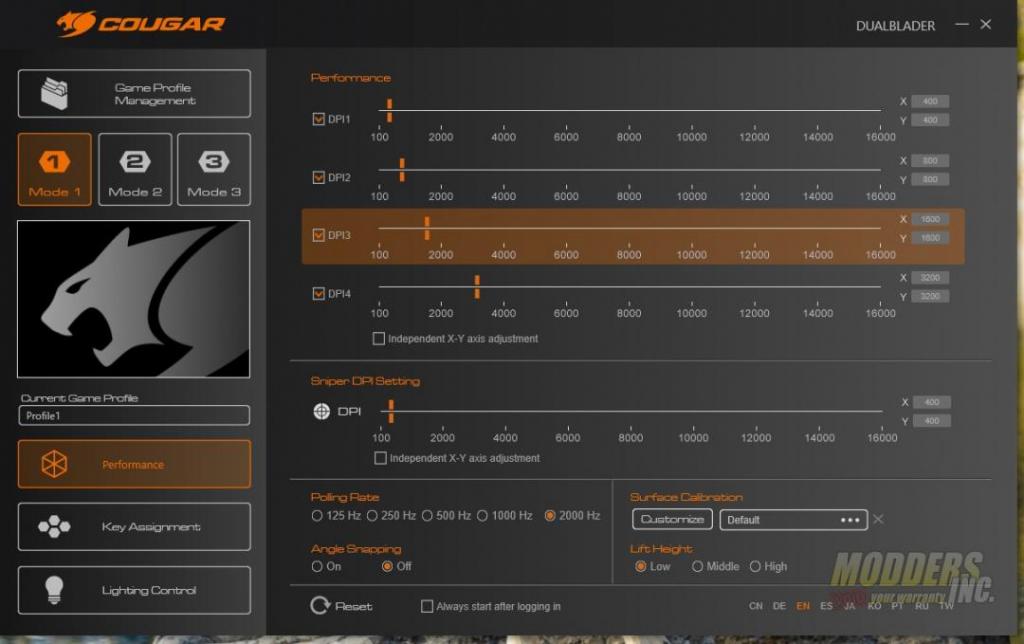
Task: Click the DPI3 slider handle
Action: point(427,228)
